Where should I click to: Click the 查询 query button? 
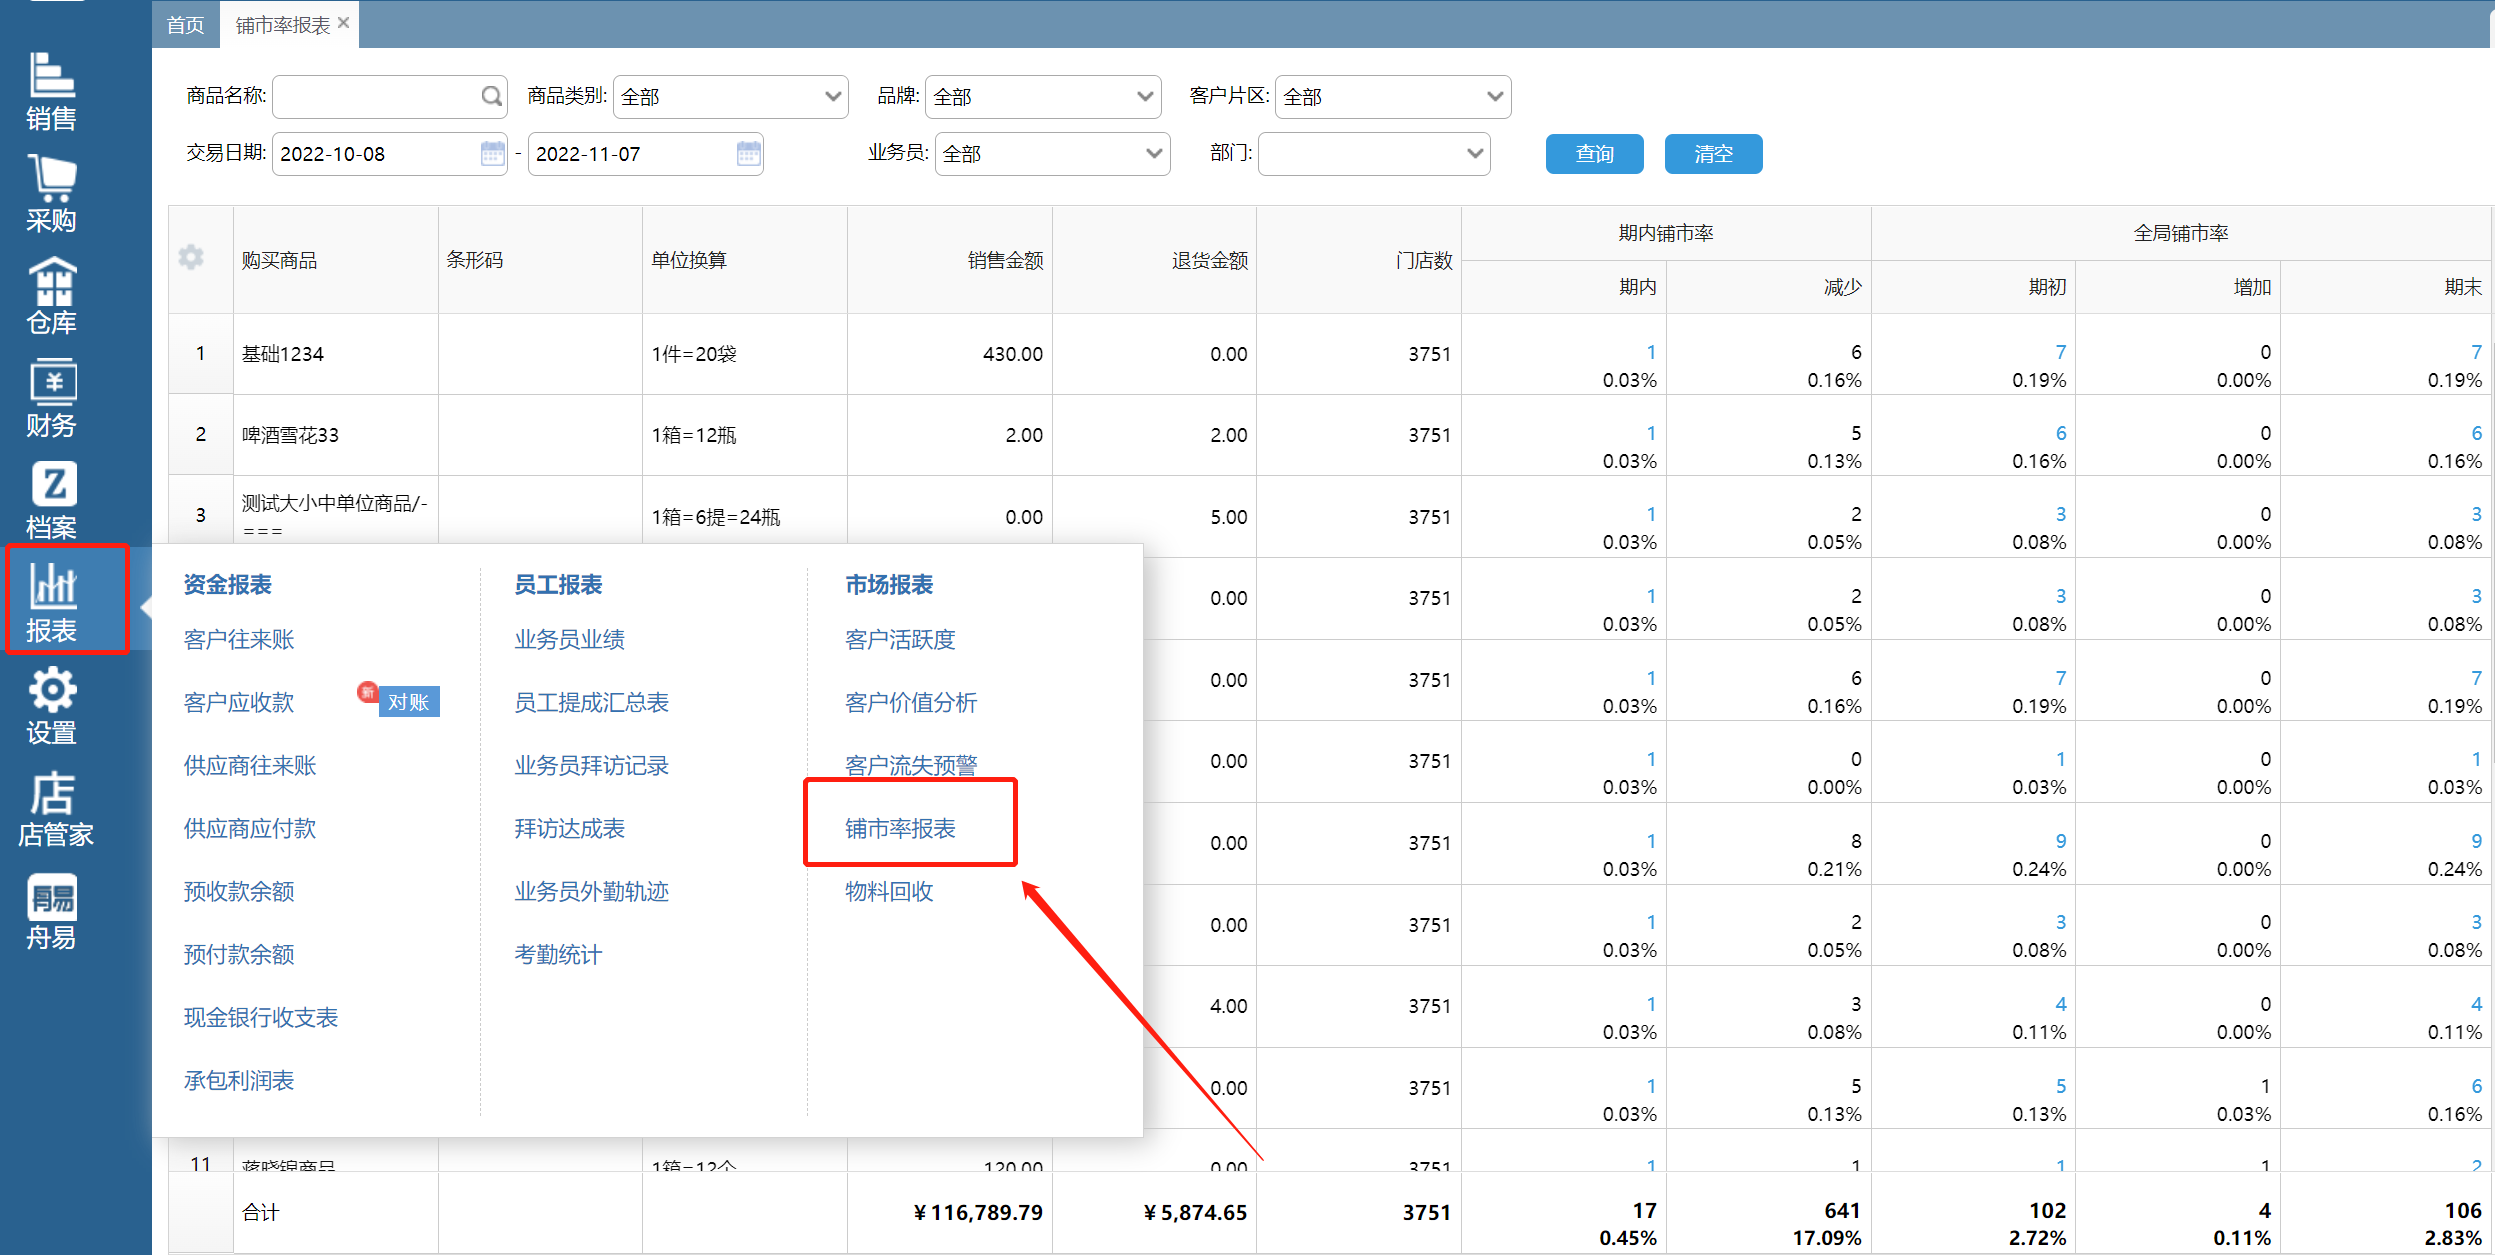point(1594,154)
